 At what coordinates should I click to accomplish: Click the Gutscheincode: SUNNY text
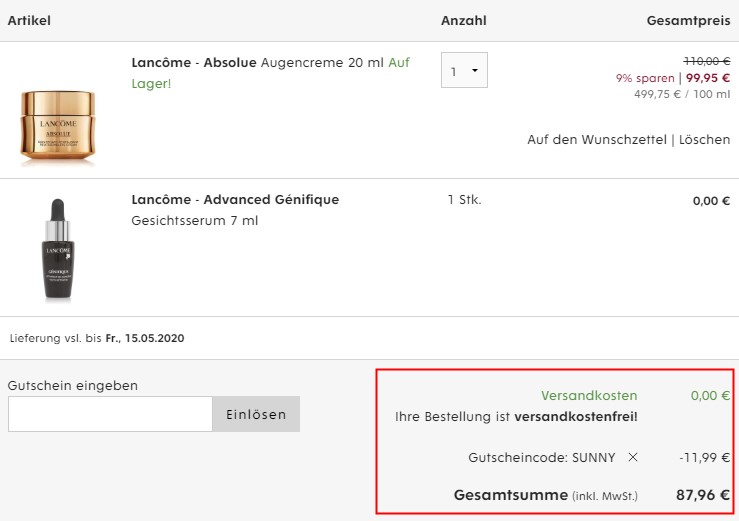point(542,457)
